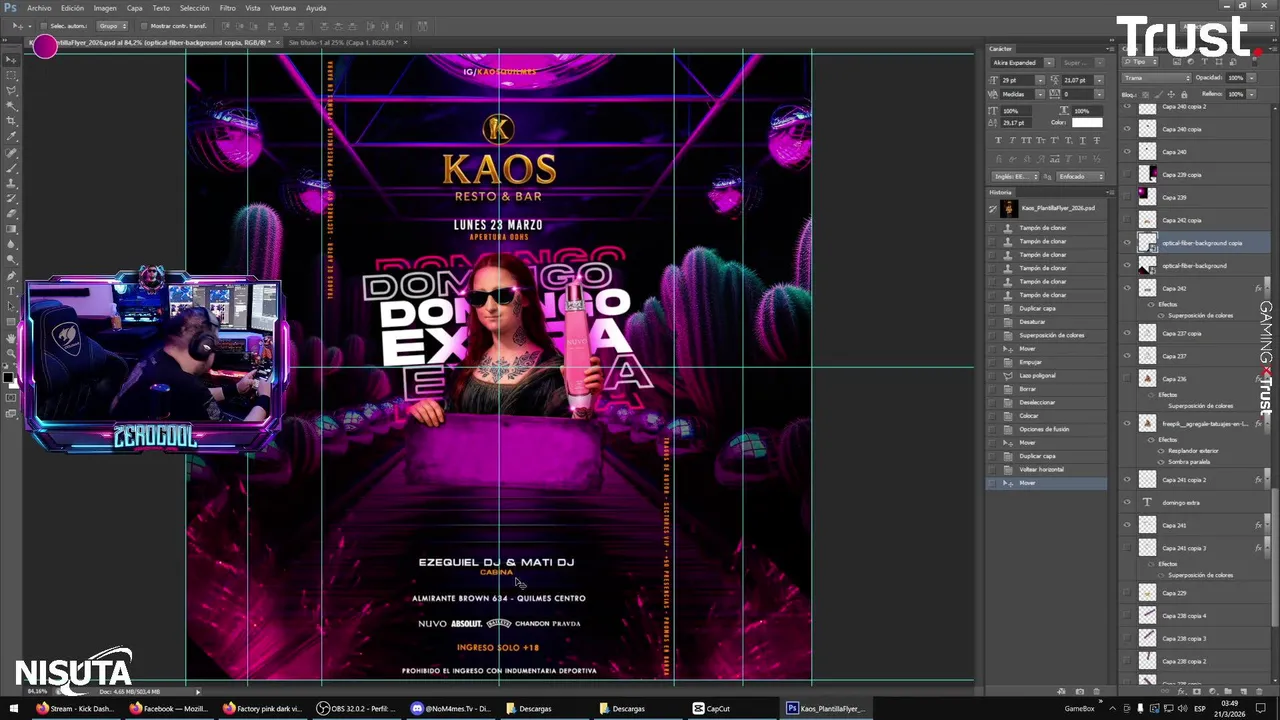This screenshot has width=1280, height=720.
Task: Open the Tipo layer filter dropdown
Action: tap(1140, 62)
